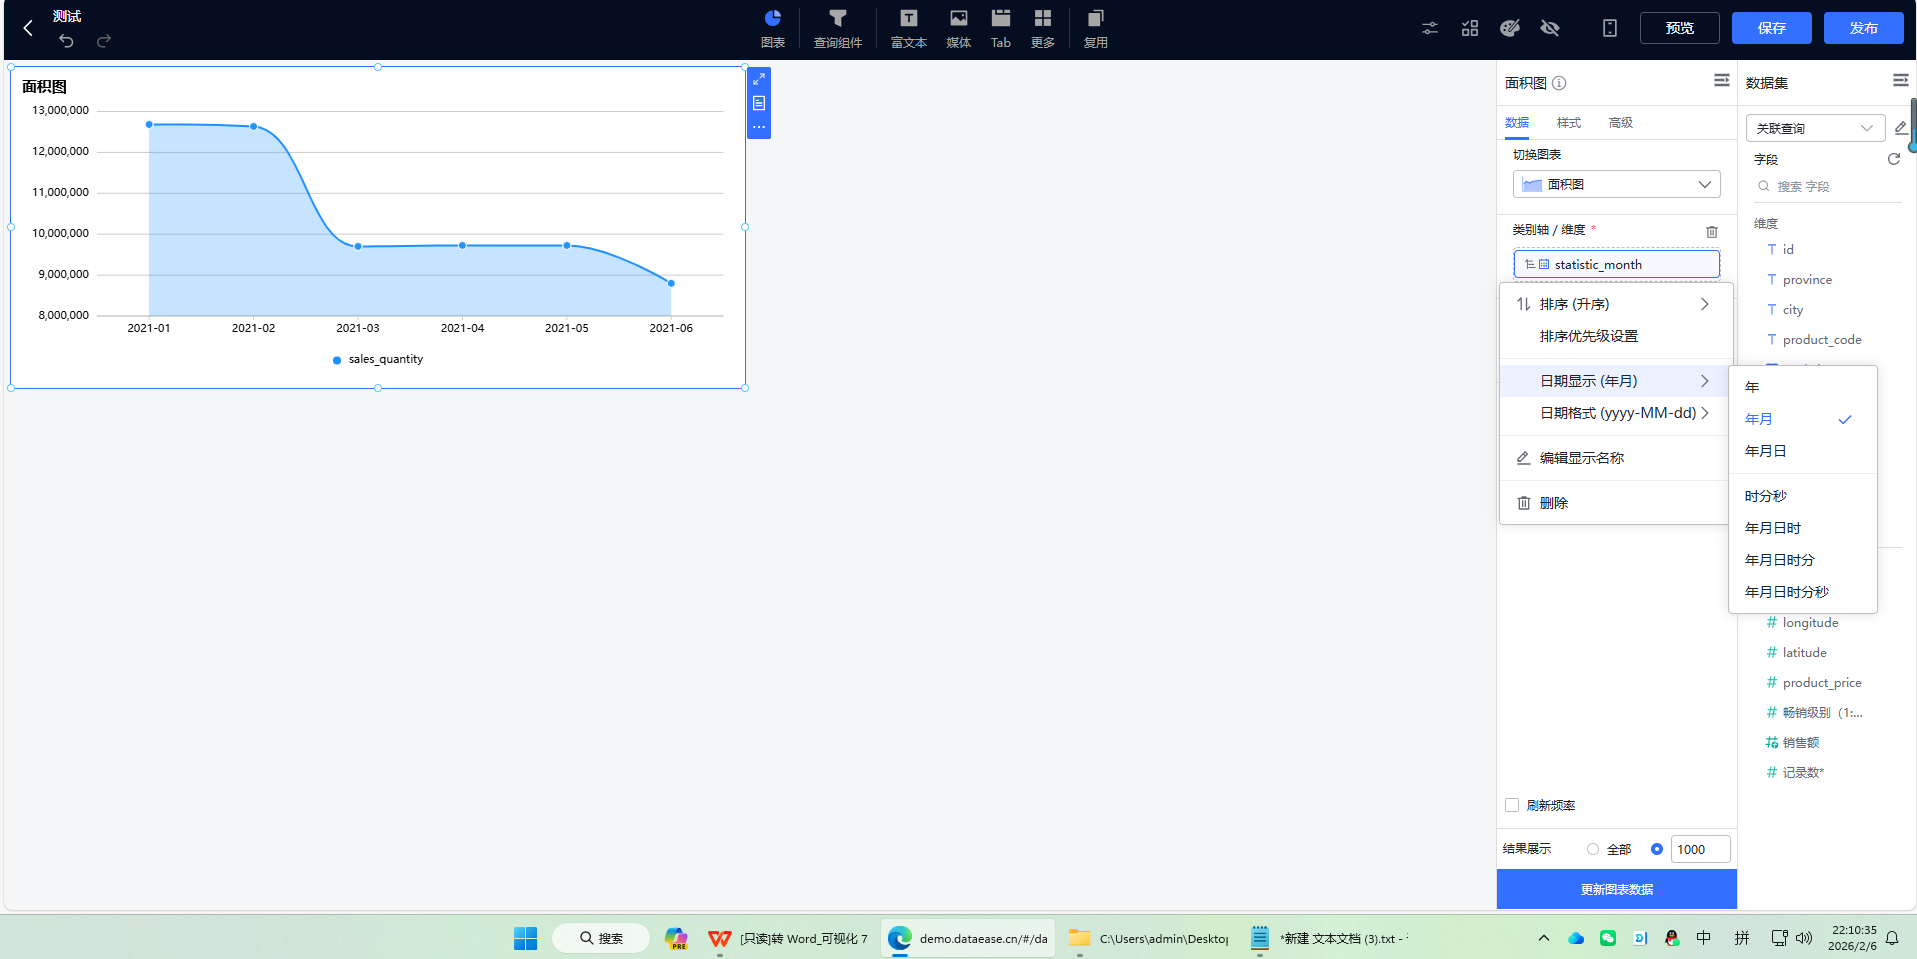Image resolution: width=1917 pixels, height=959 pixels.
Task: Select the 全部 result display radio
Action: coord(1593,849)
